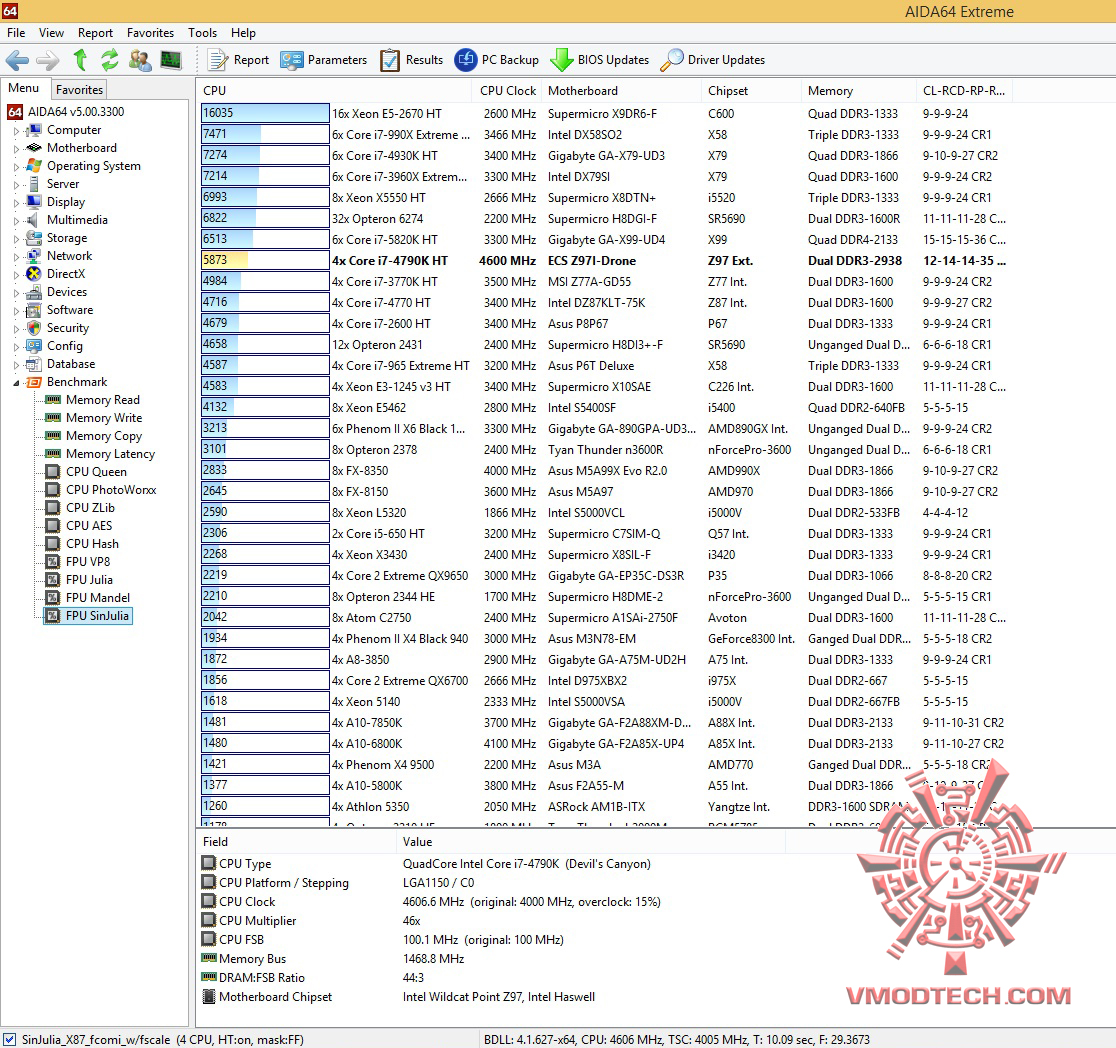Open the View menu
1116x1048 pixels.
(51, 33)
